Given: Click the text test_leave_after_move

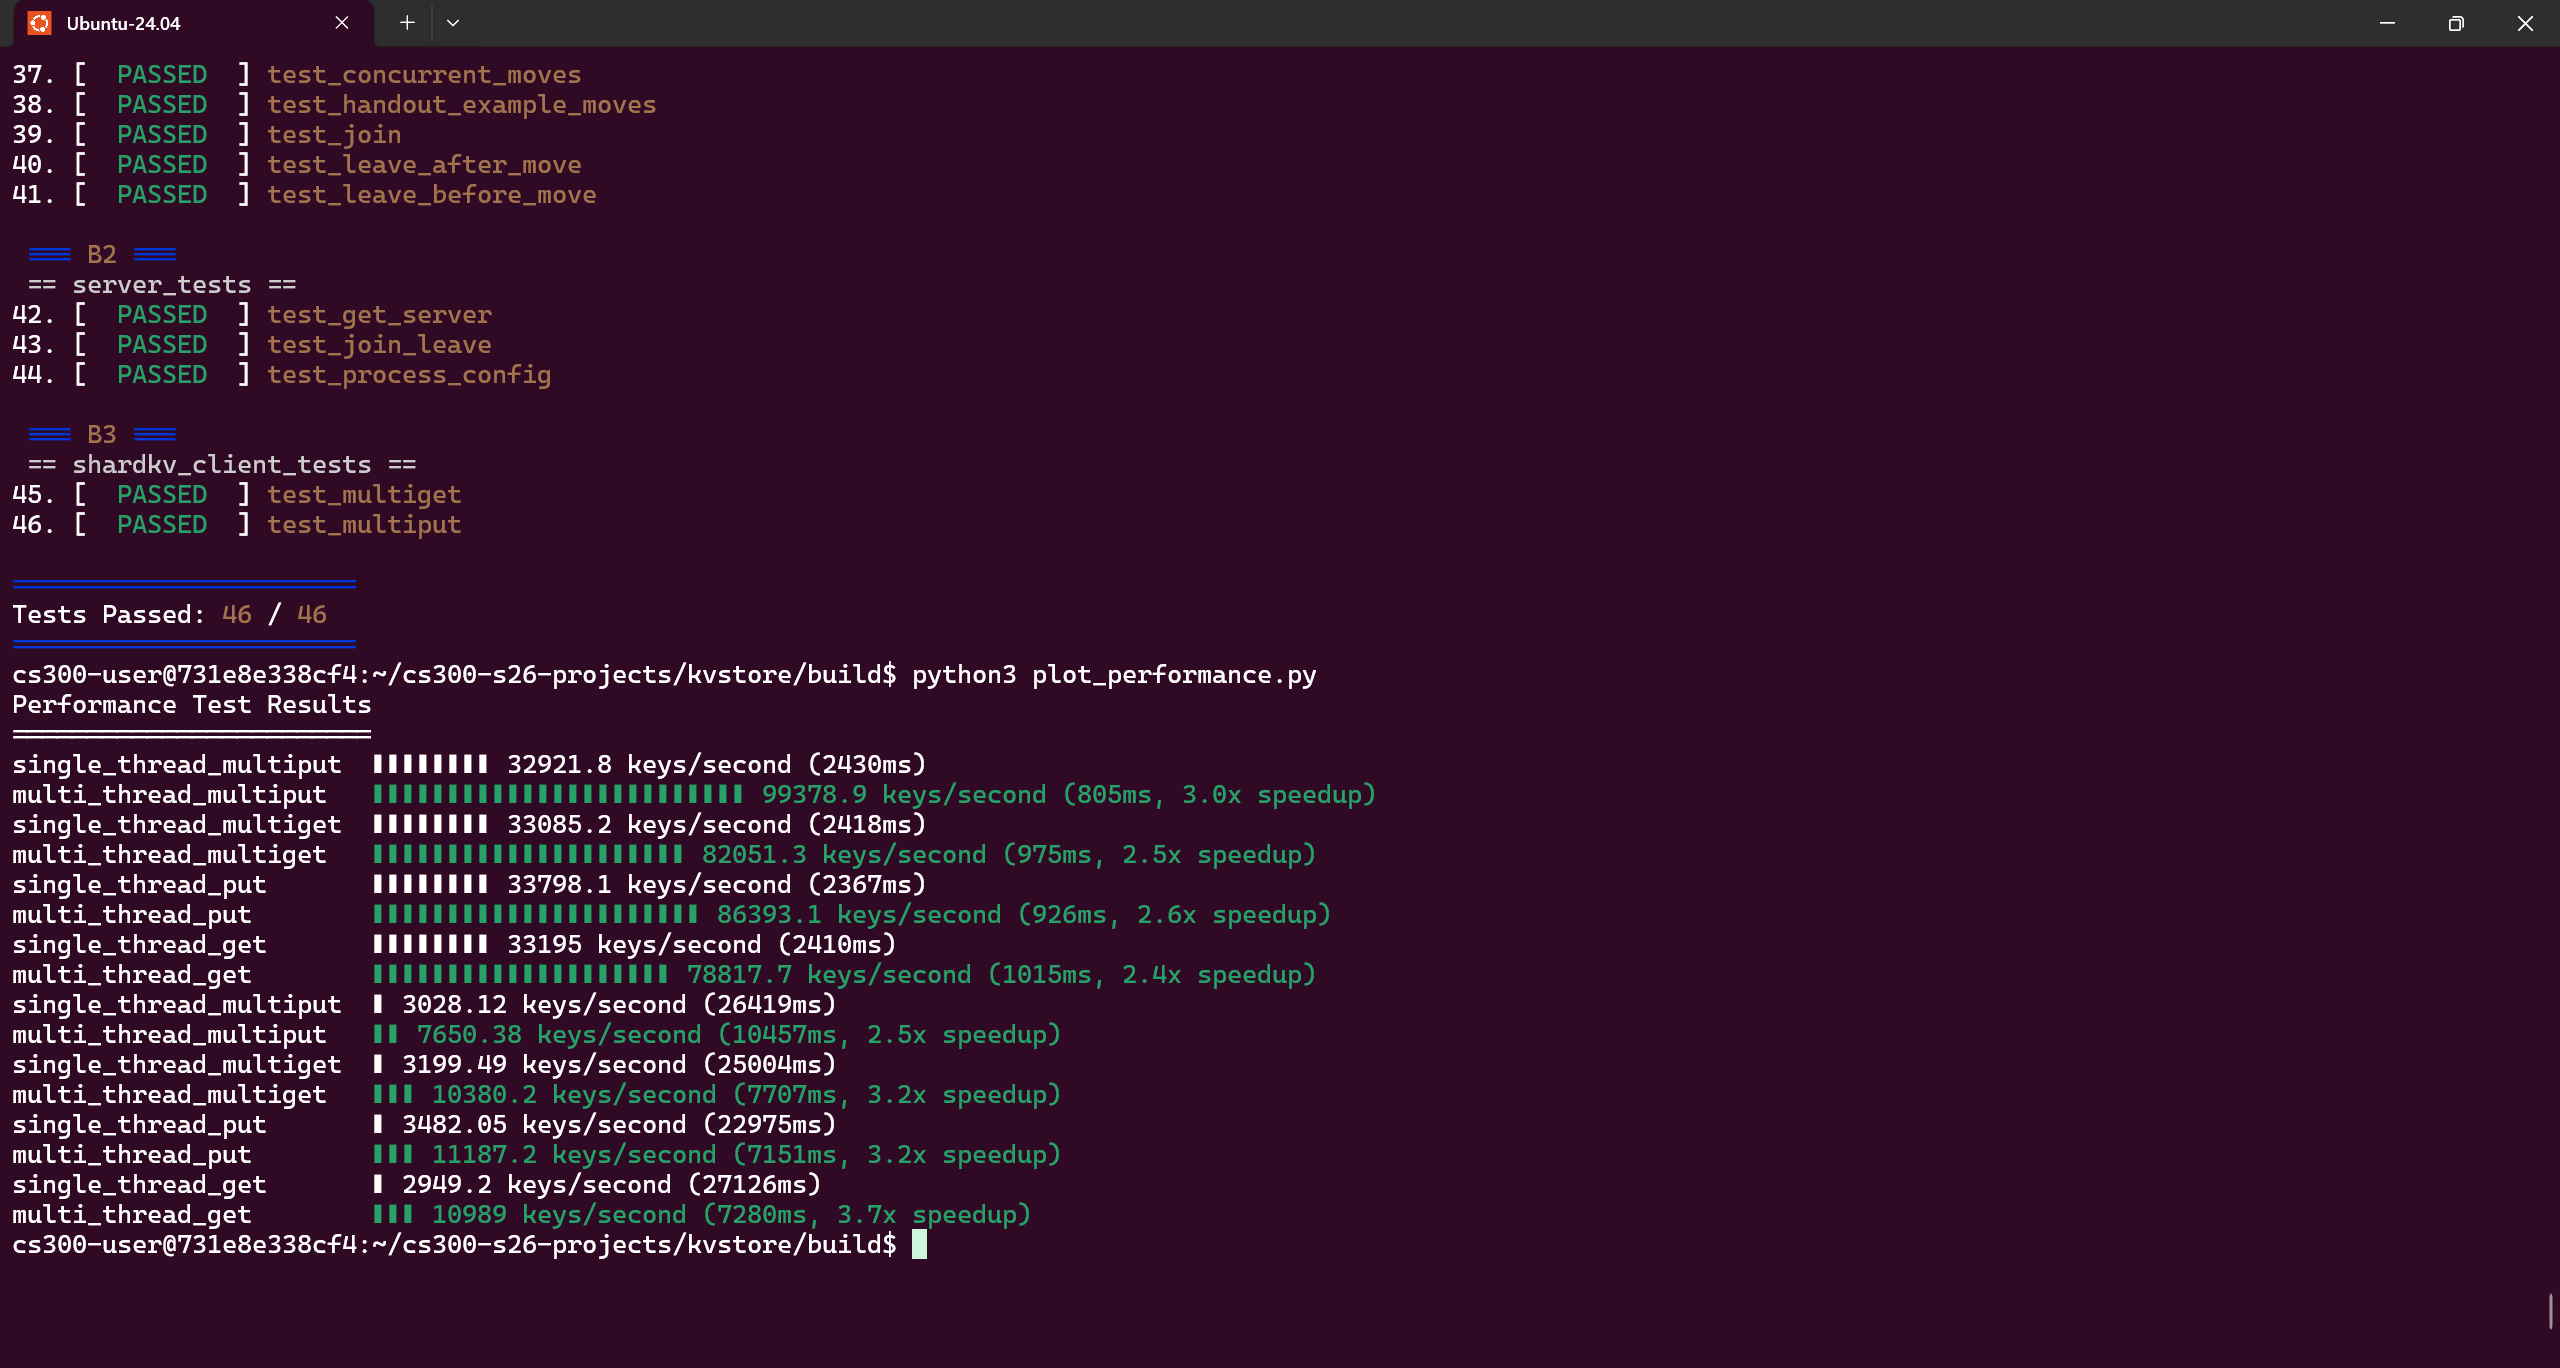Looking at the screenshot, I should click(424, 165).
